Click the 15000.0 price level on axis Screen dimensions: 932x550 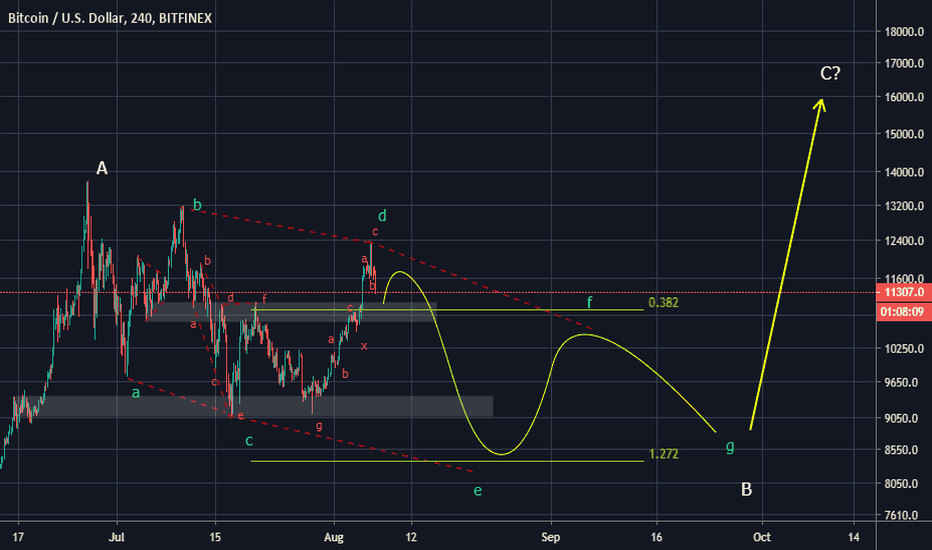[904, 134]
